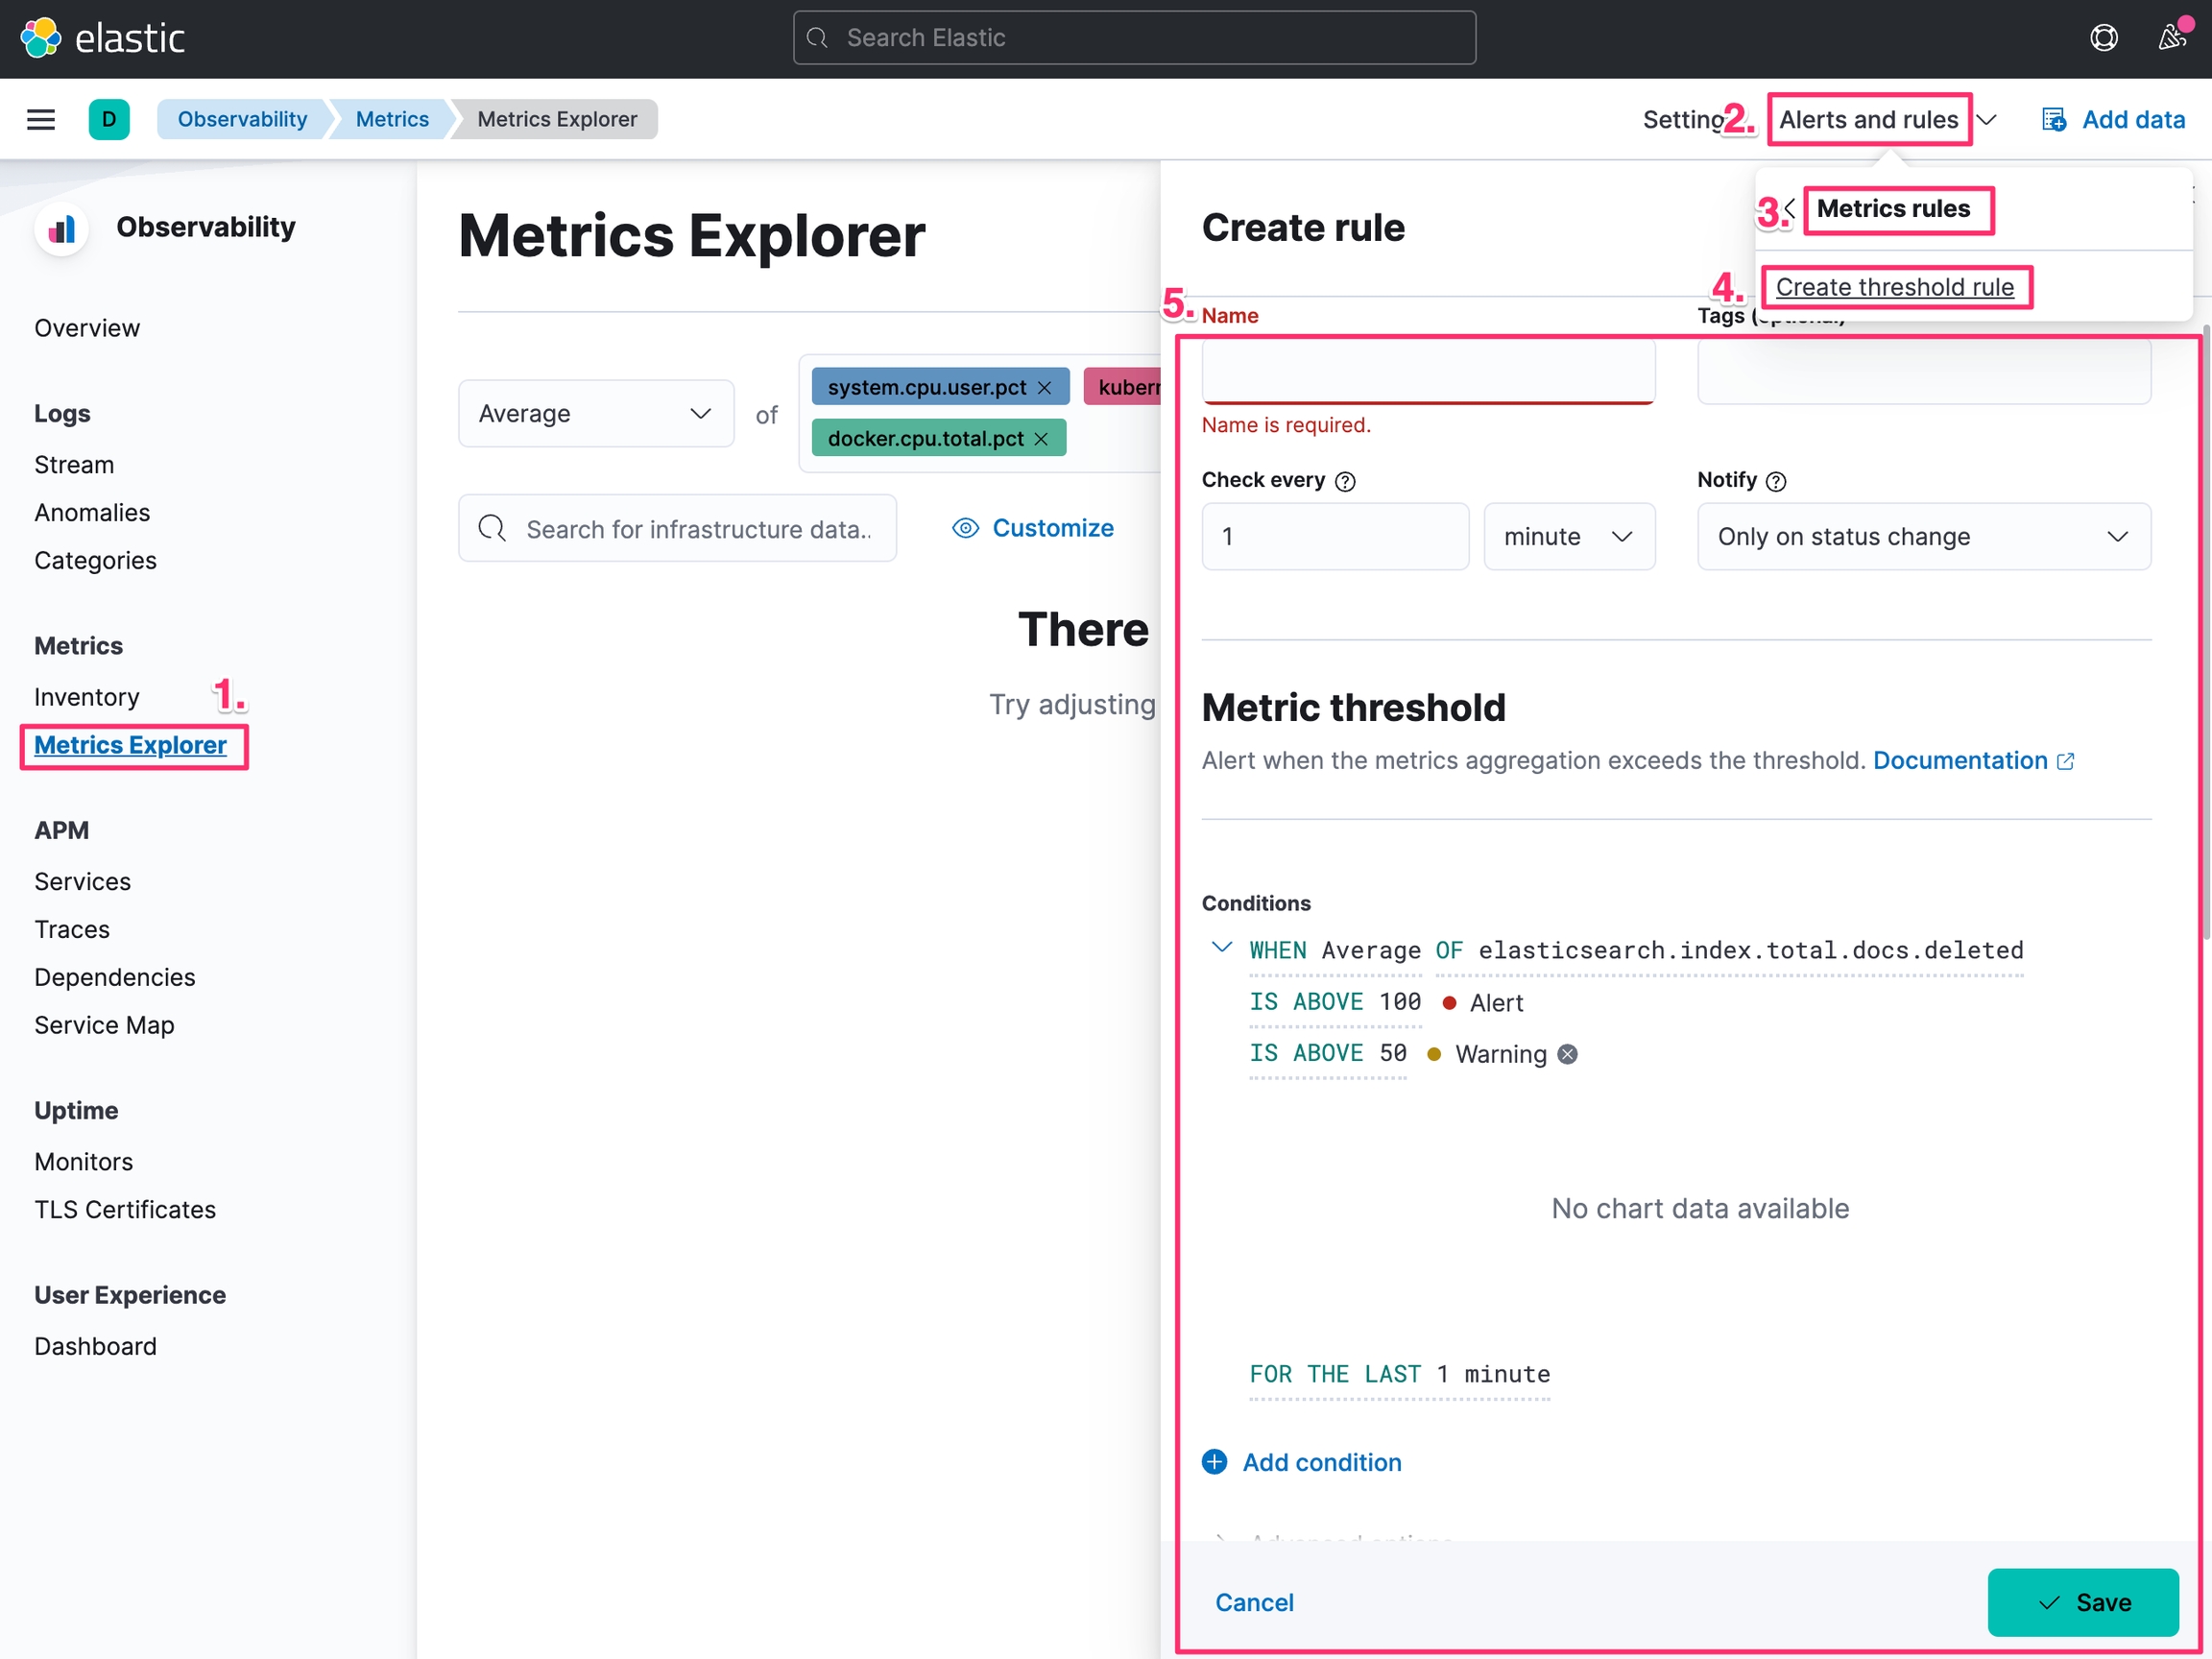Open the Only on status change dropdown
The height and width of the screenshot is (1659, 2212).
click(1923, 537)
